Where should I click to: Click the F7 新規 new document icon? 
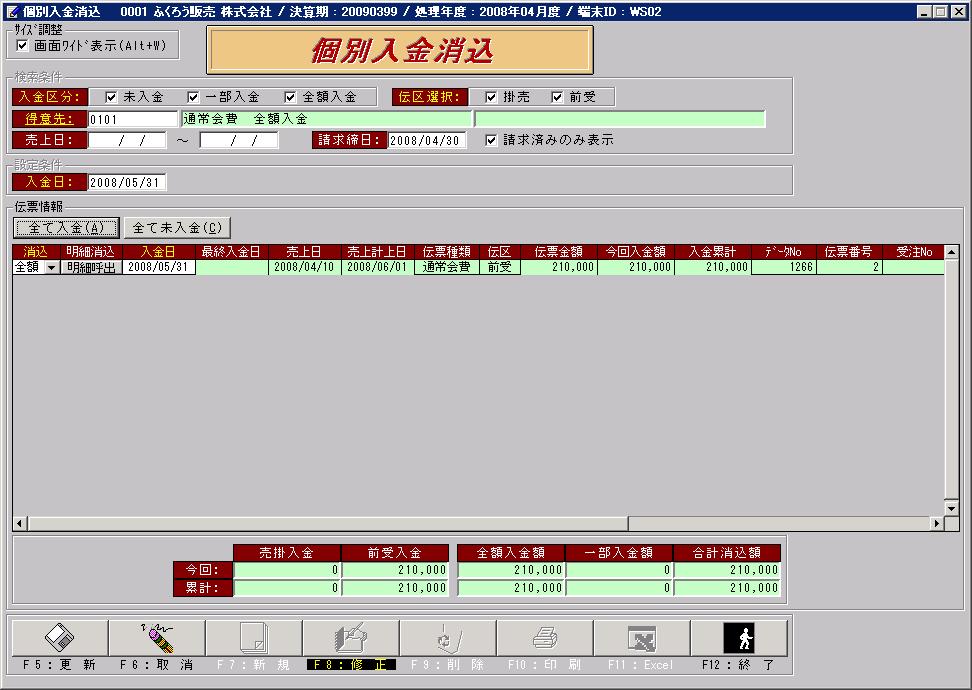(254, 637)
